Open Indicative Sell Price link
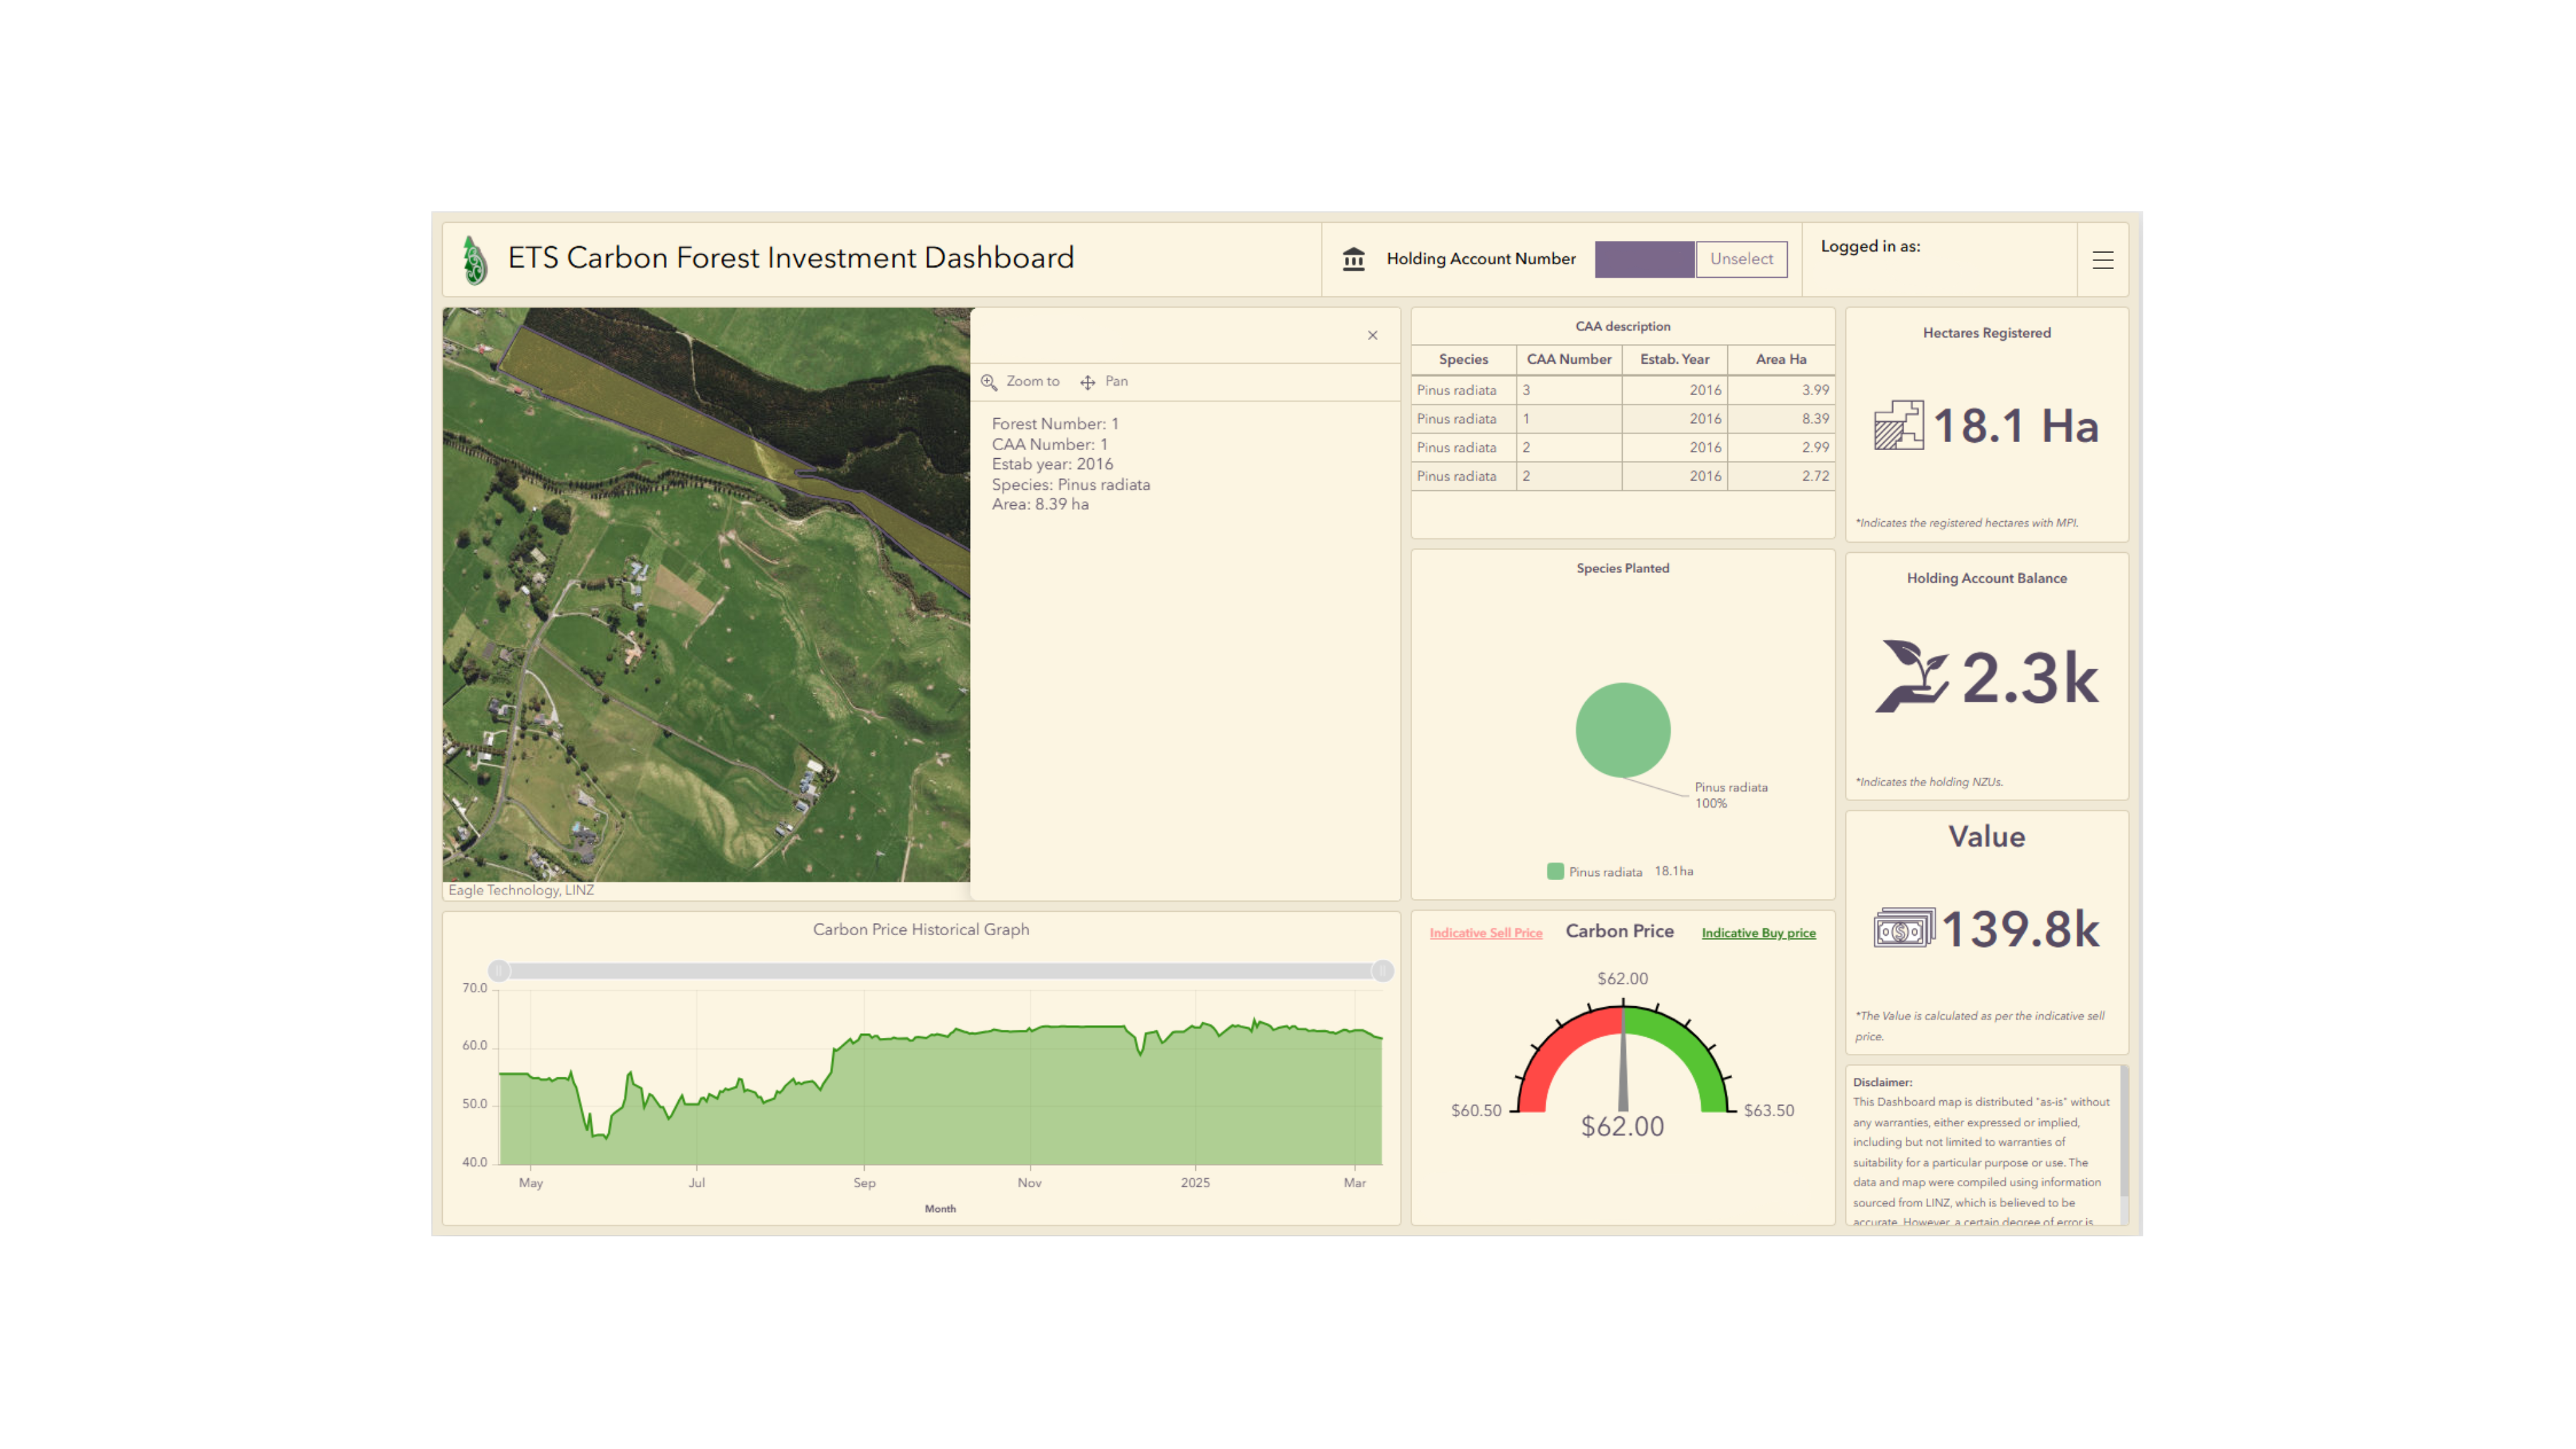Screen dimensions: 2576x1449 tap(1485, 933)
